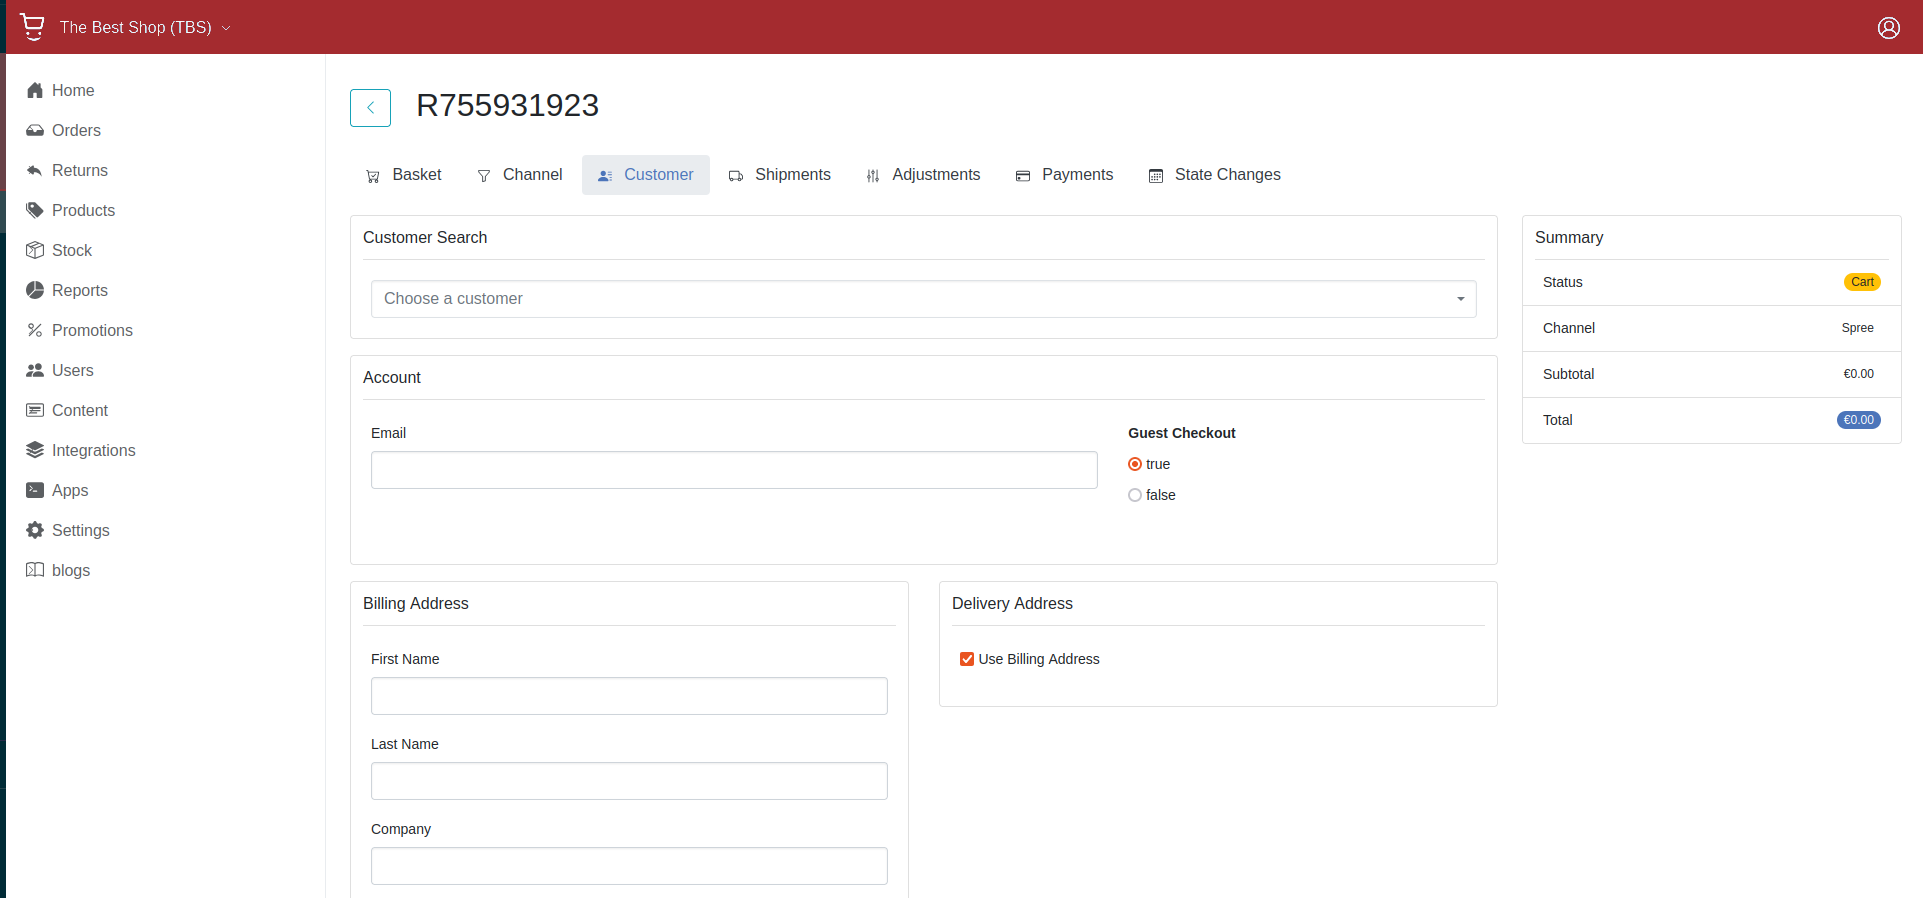The image size is (1923, 898).
Task: Click the Reports pie chart icon
Action: pyautogui.click(x=35, y=290)
